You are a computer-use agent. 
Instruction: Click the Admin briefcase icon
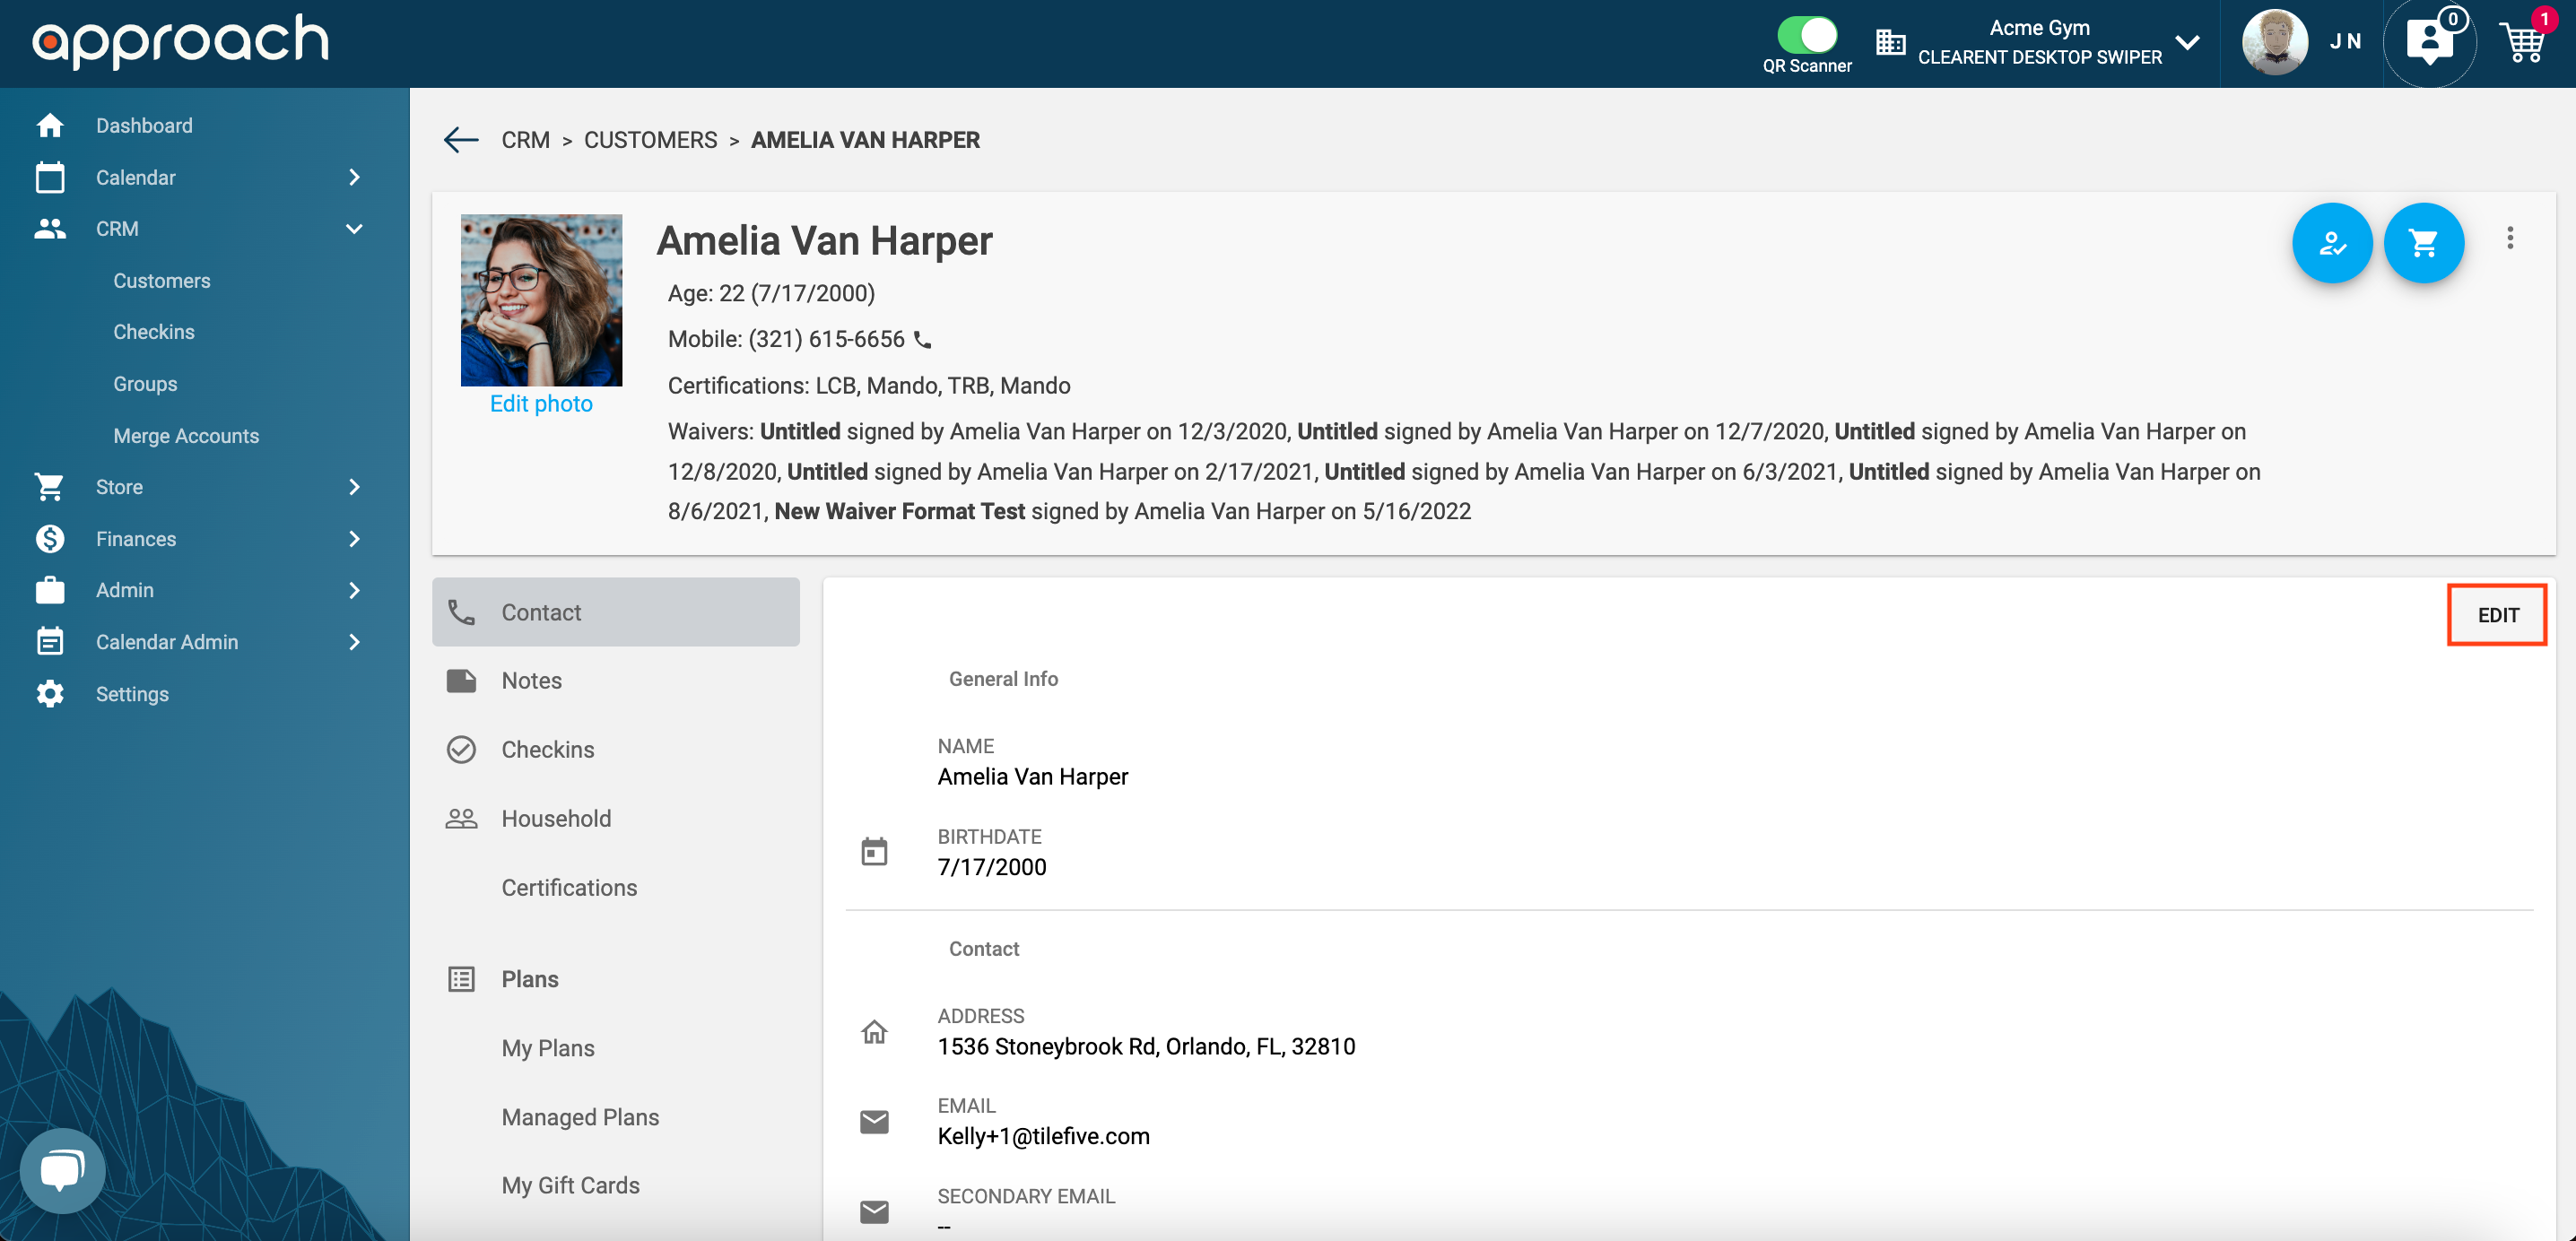pos(49,590)
